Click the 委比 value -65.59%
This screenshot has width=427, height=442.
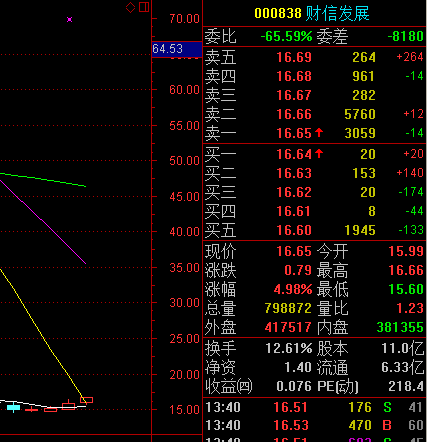[286, 36]
